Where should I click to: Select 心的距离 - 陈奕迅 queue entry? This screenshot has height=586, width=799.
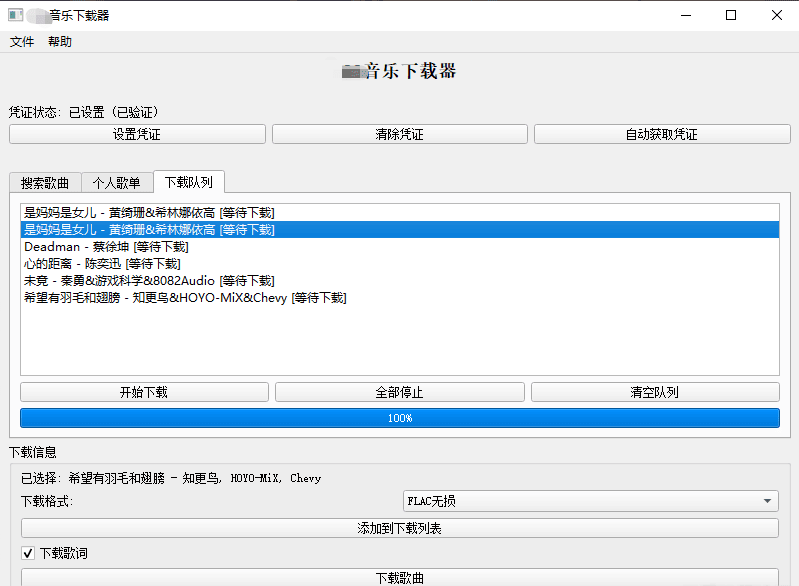point(102,264)
